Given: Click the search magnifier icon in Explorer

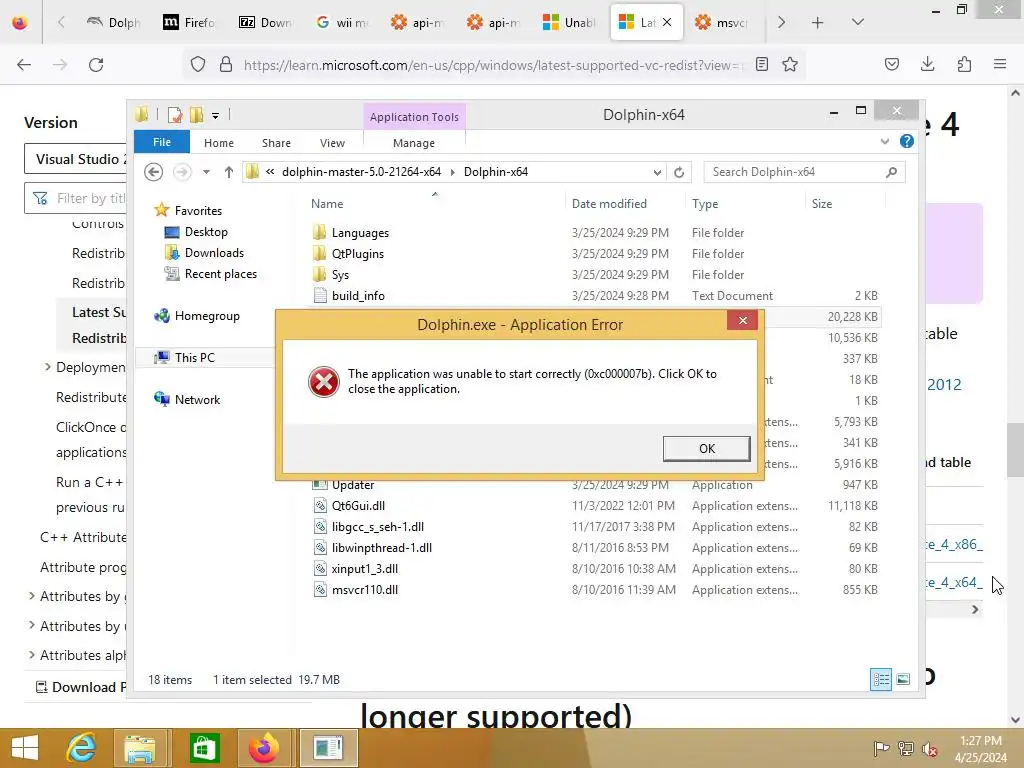Looking at the screenshot, I should pyautogui.click(x=891, y=172).
